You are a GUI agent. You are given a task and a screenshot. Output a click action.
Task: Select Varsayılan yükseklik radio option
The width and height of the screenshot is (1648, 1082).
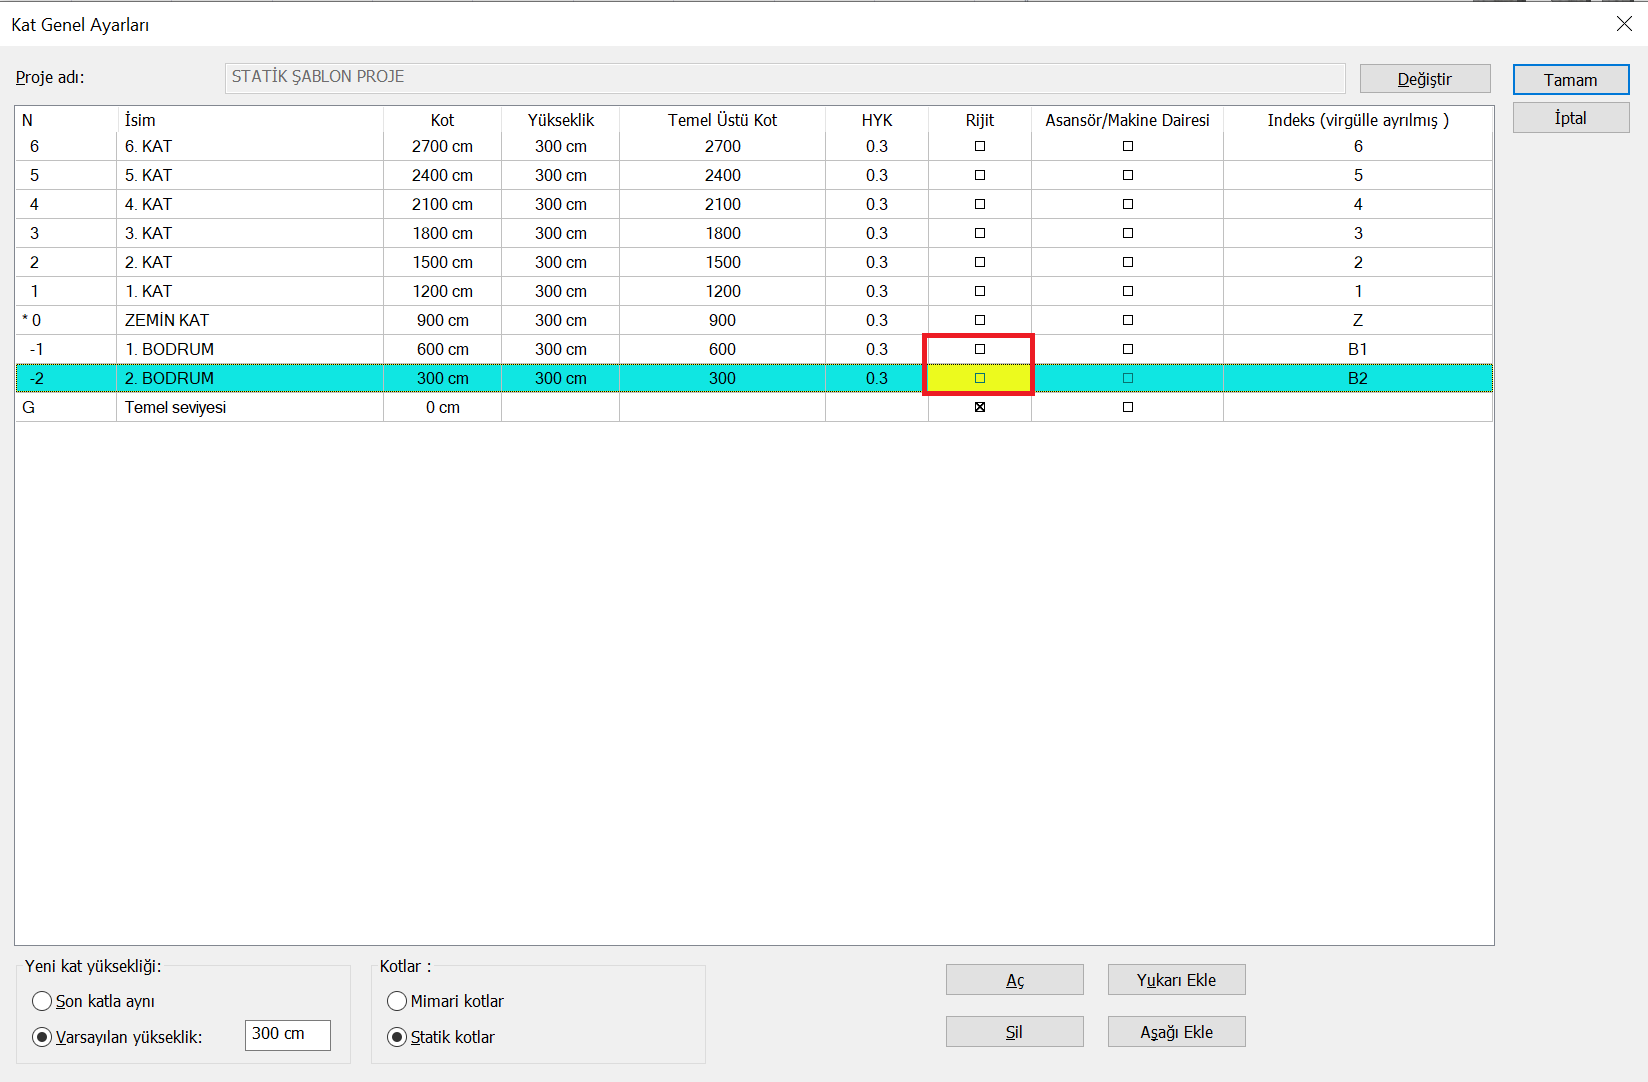tap(42, 1037)
